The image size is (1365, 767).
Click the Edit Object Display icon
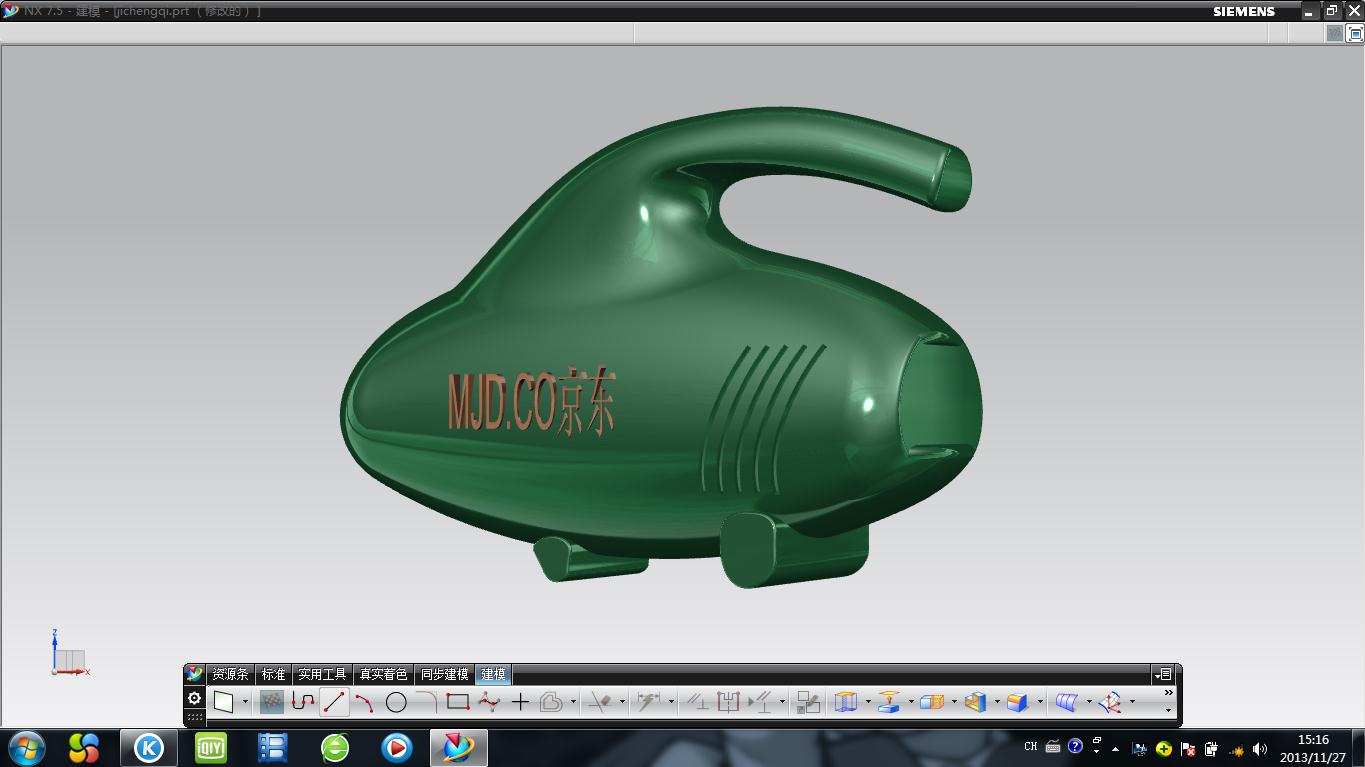[x=808, y=702]
